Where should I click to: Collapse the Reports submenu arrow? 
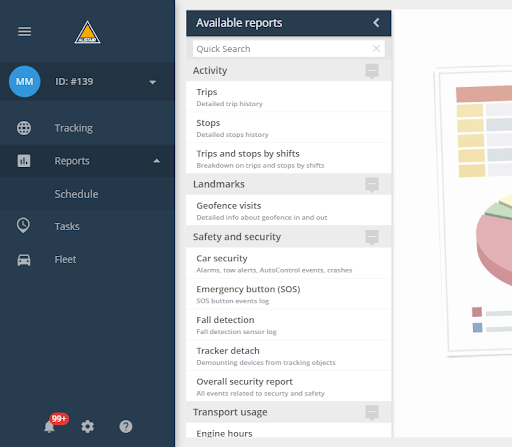156,161
